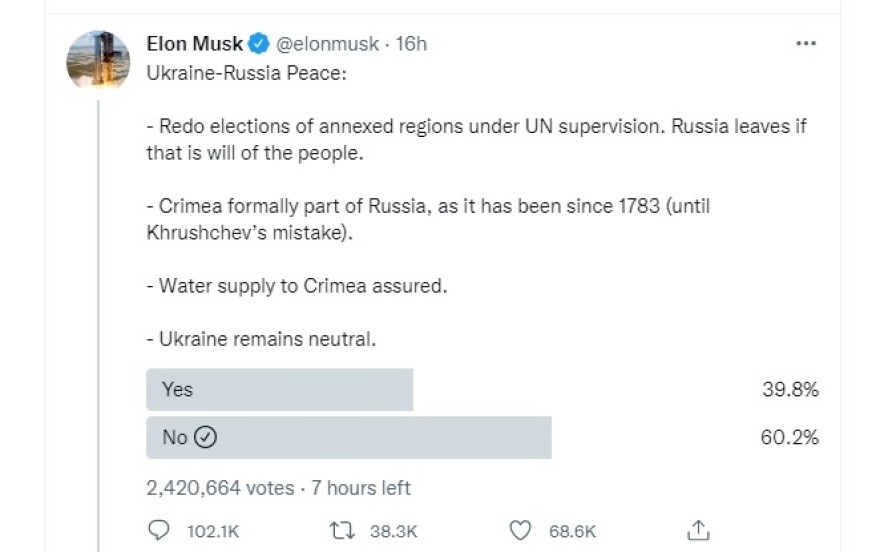
Task: Retweet the post using the arrows icon
Action: click(340, 530)
